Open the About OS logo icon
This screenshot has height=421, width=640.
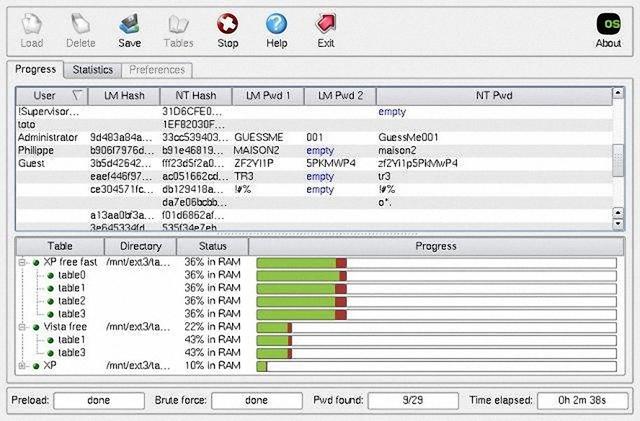coord(608,24)
